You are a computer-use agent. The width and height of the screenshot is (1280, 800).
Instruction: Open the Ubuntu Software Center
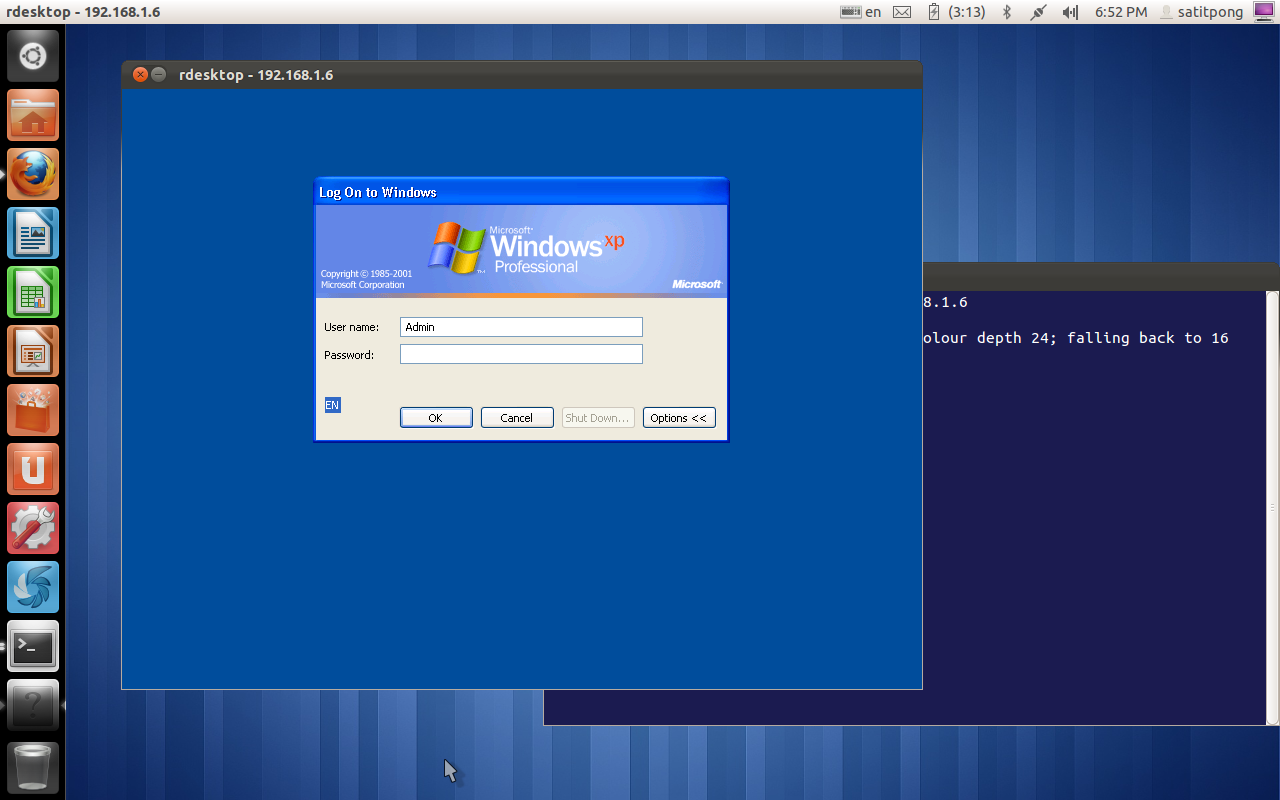click(x=32, y=410)
